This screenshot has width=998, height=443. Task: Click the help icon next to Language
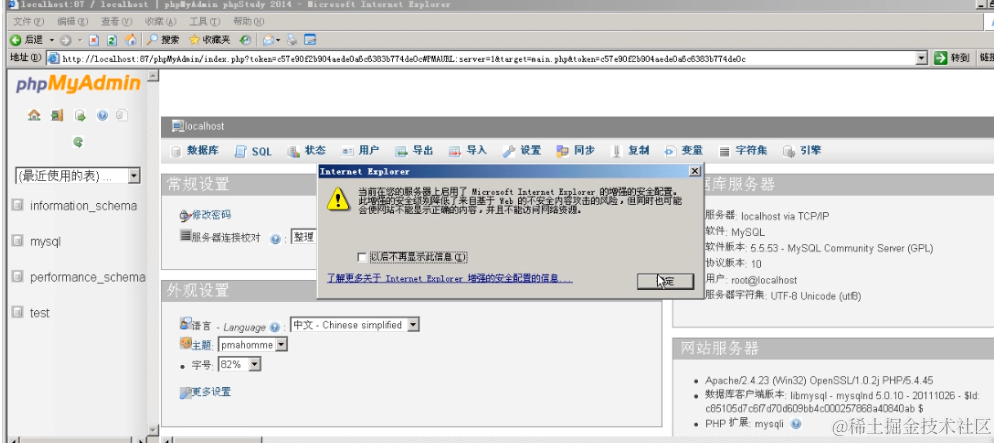tap(274, 327)
